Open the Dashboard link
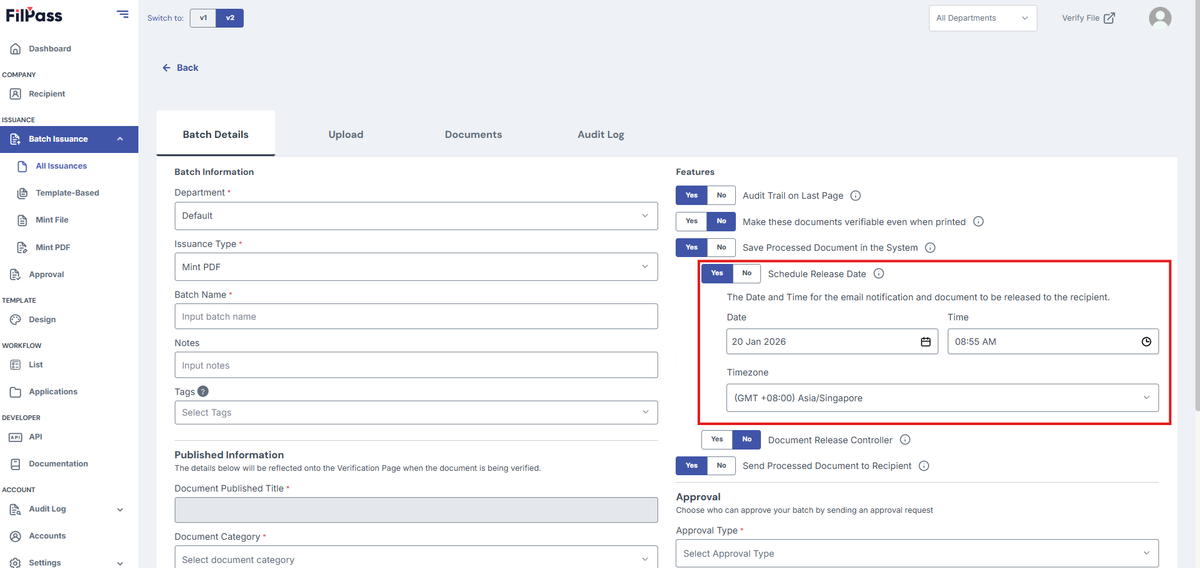The height and width of the screenshot is (568, 1200). coord(50,48)
